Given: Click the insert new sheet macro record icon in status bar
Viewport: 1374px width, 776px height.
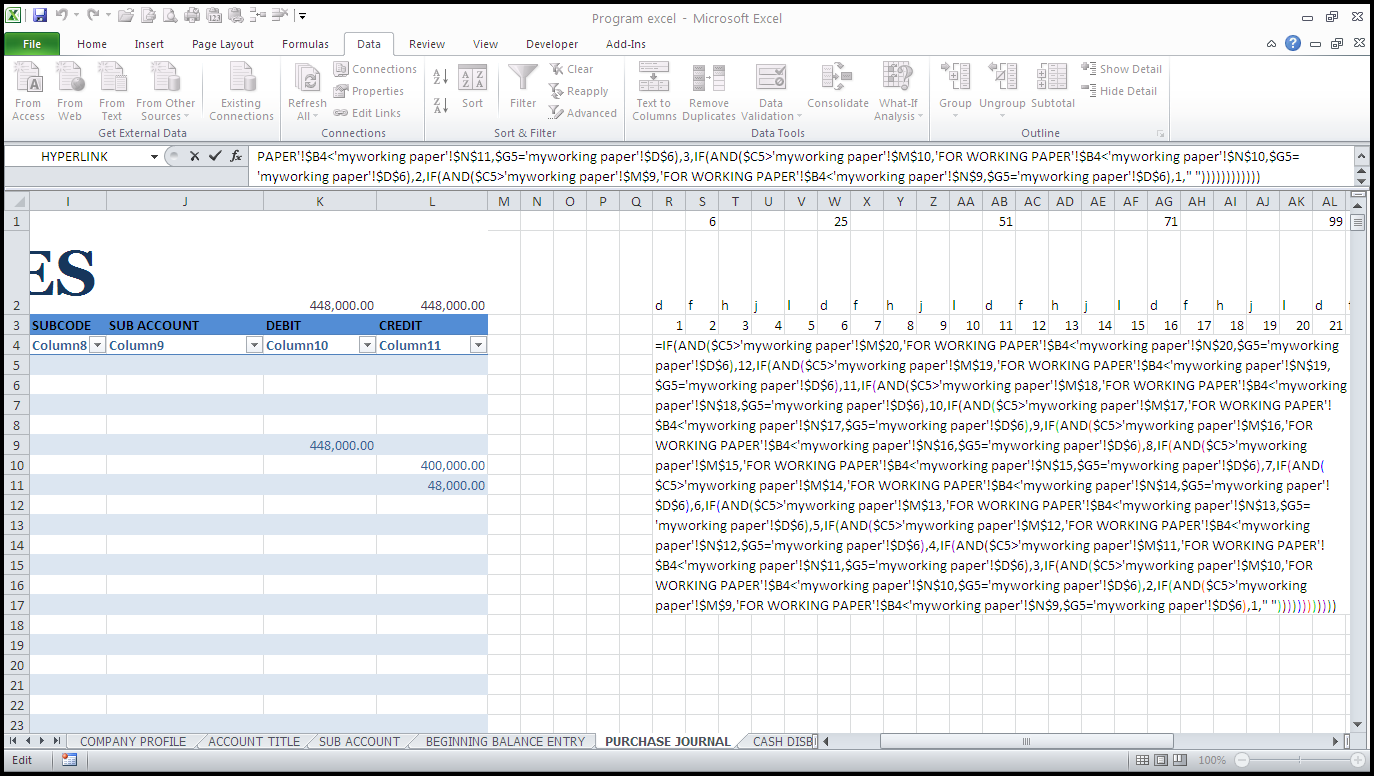Looking at the screenshot, I should (x=69, y=760).
